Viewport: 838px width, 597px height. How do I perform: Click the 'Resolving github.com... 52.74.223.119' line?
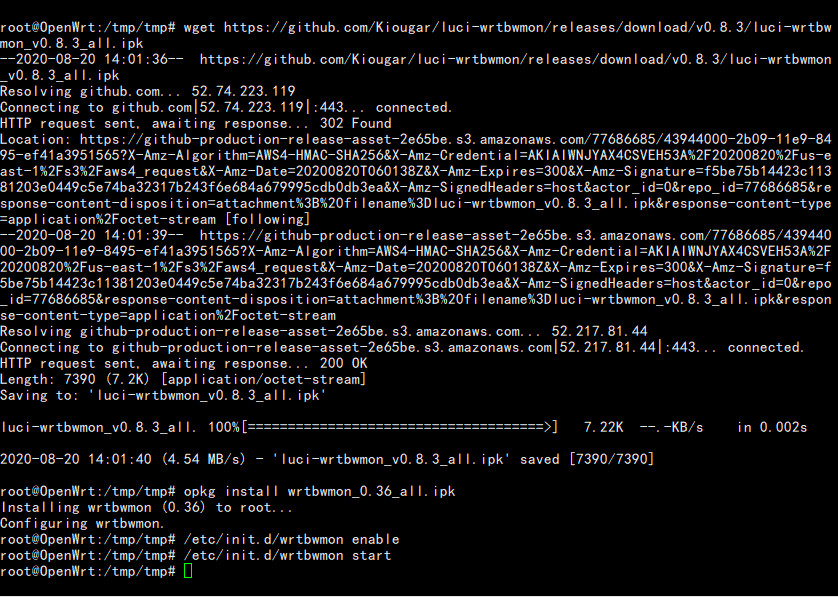pyautogui.click(x=148, y=91)
